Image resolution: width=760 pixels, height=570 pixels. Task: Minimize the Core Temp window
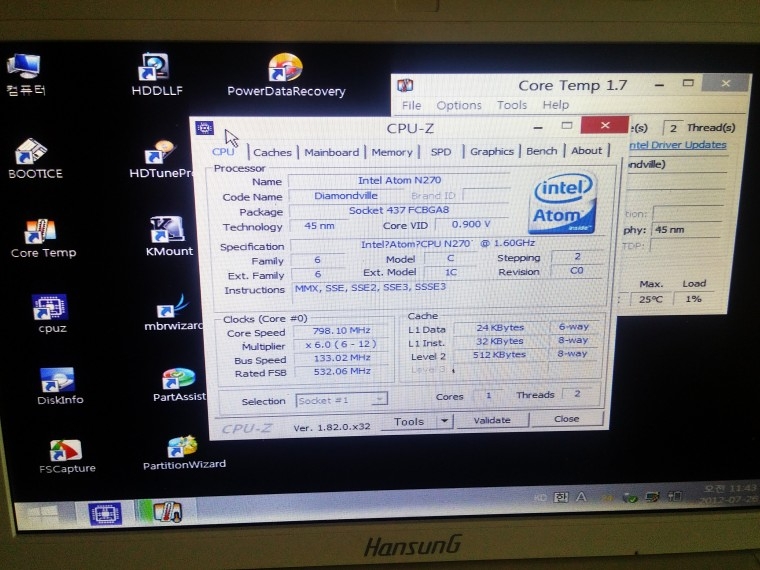coord(659,85)
